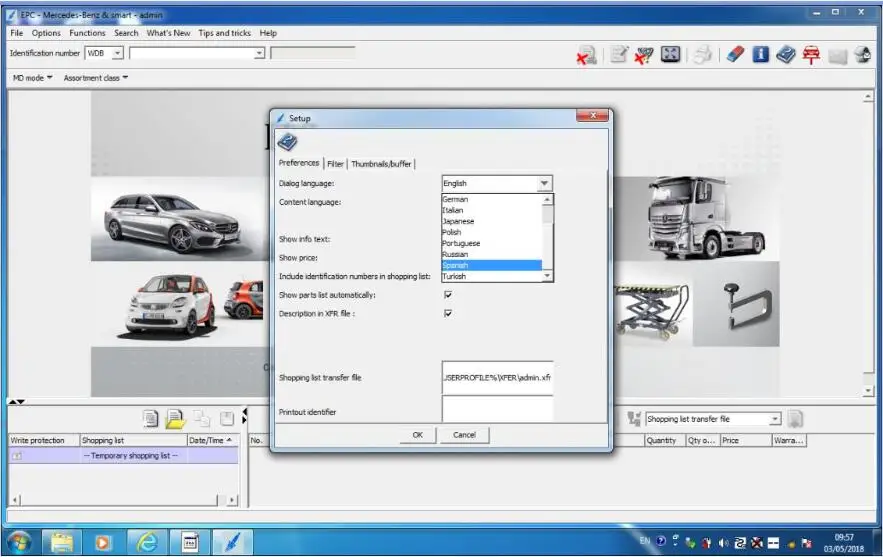Click the Printout identifier input field

coord(497,409)
